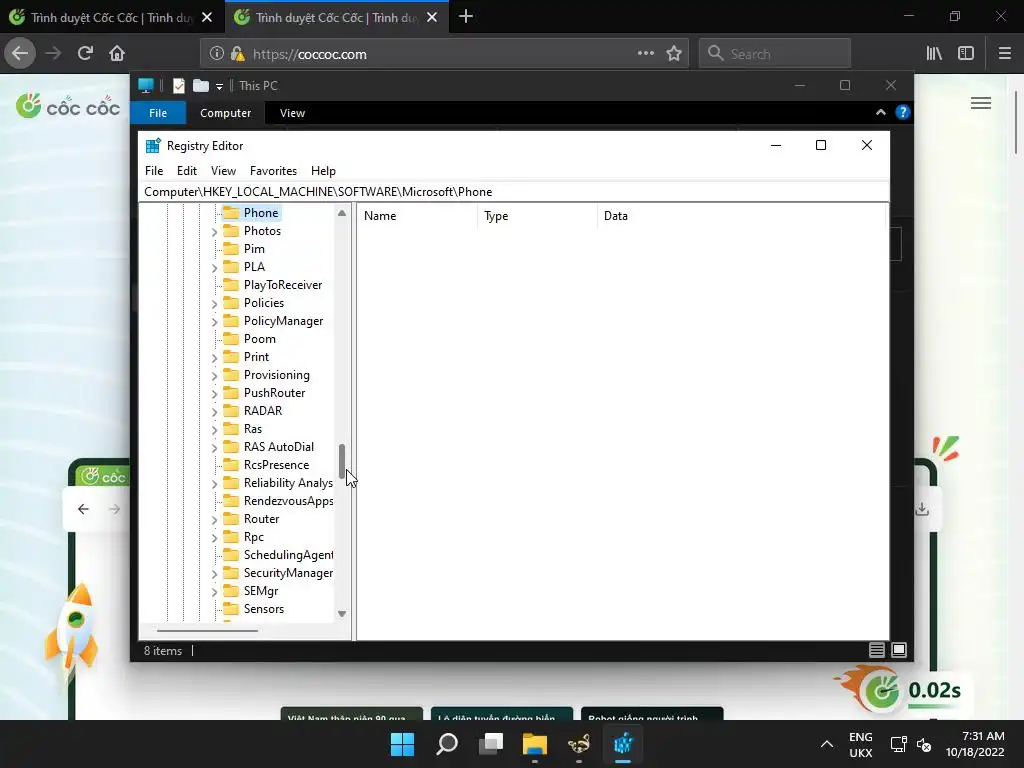Click the browser Back arrow button
Viewport: 1024px width, 768px height.
click(x=20, y=54)
